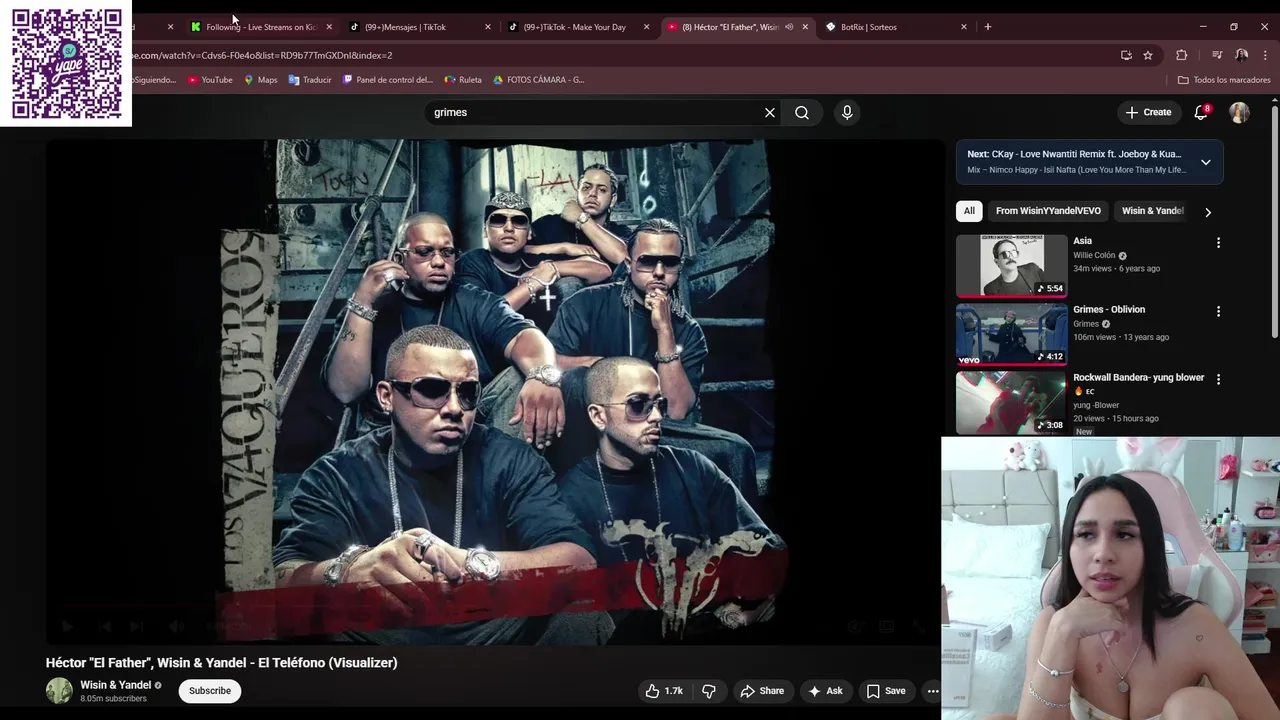Close the TikTok Mensajes tab
This screenshot has height=720, width=1280.
[x=488, y=27]
